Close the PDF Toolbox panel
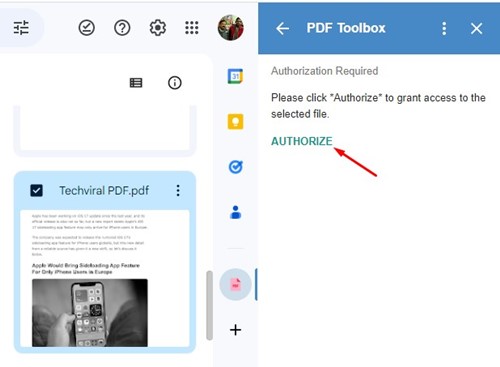The image size is (500, 367). point(476,28)
